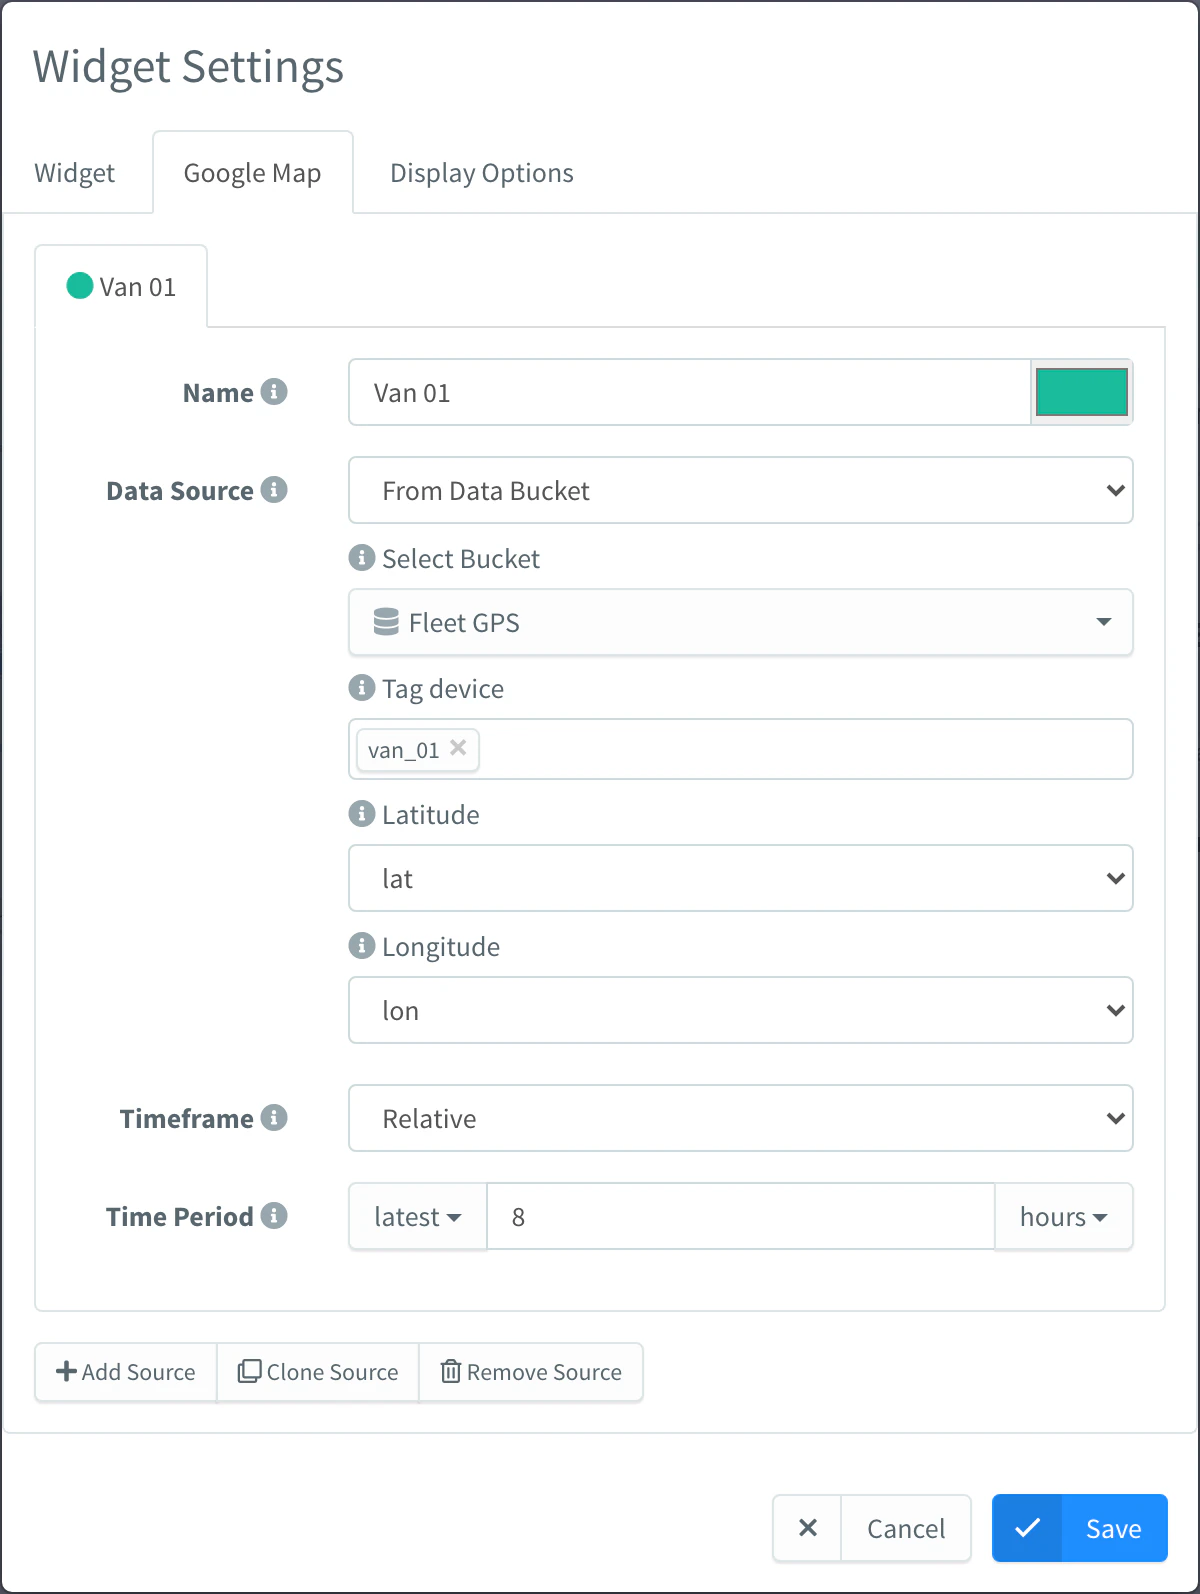Click the info icon next to Name
Screen dimensions: 1200x1594
coord(274,392)
